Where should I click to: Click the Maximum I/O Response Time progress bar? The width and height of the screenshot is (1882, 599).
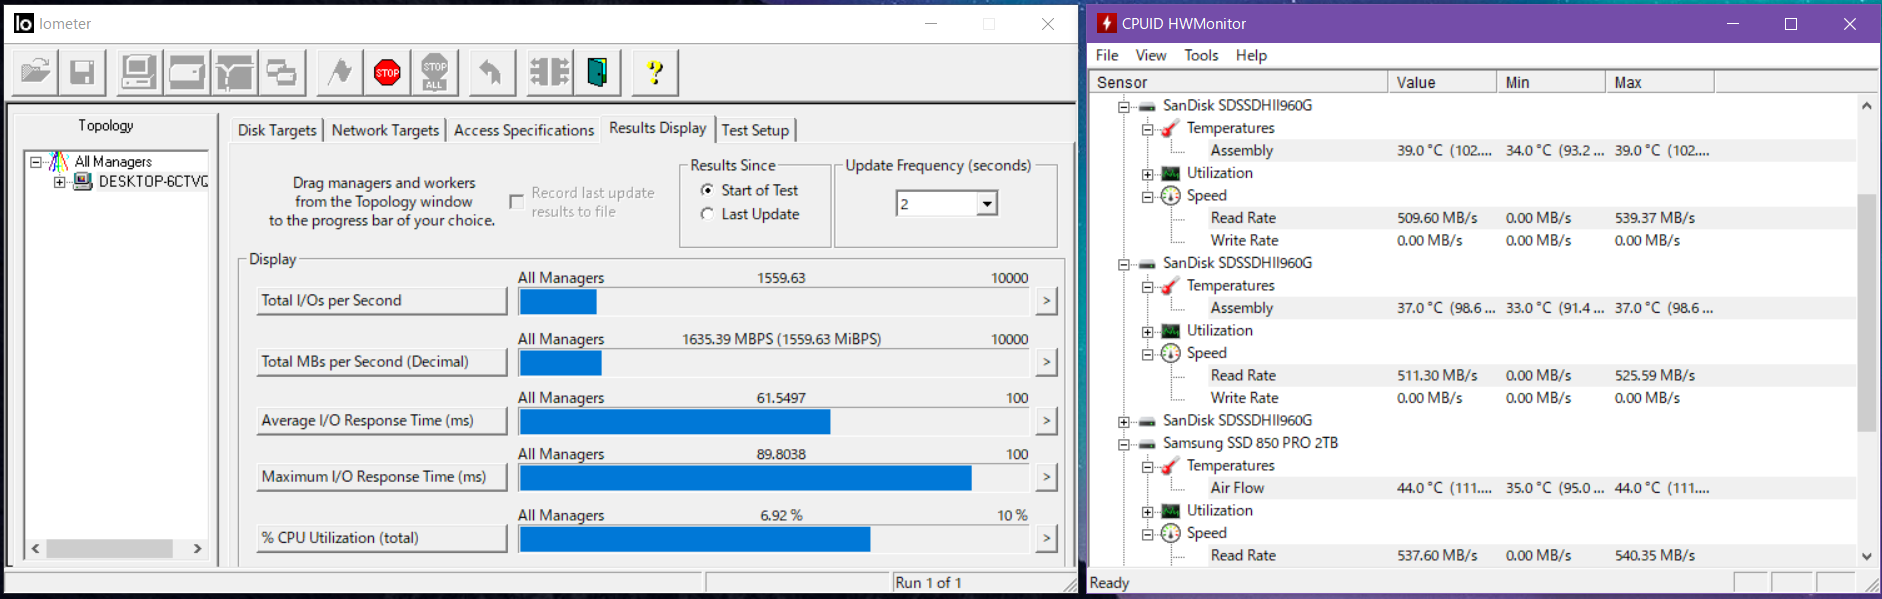coord(774,478)
